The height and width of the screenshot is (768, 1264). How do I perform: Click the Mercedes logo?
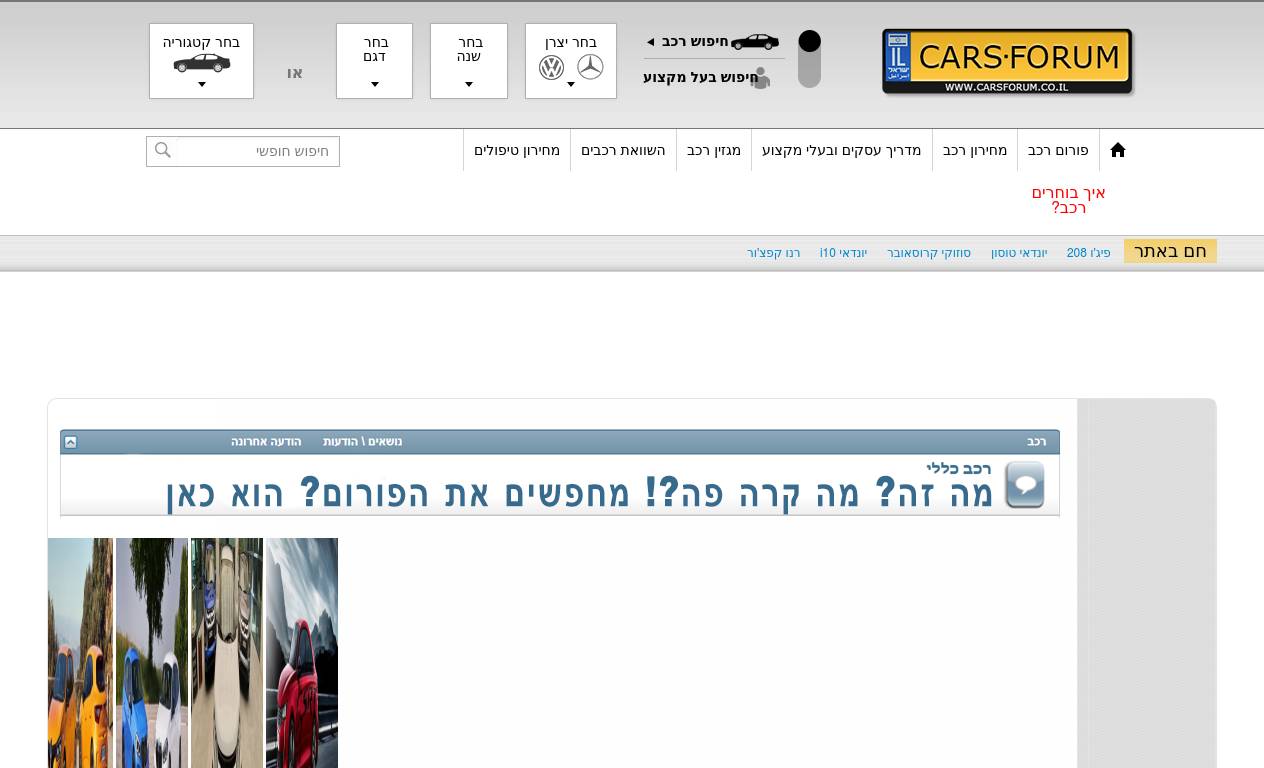tap(590, 67)
